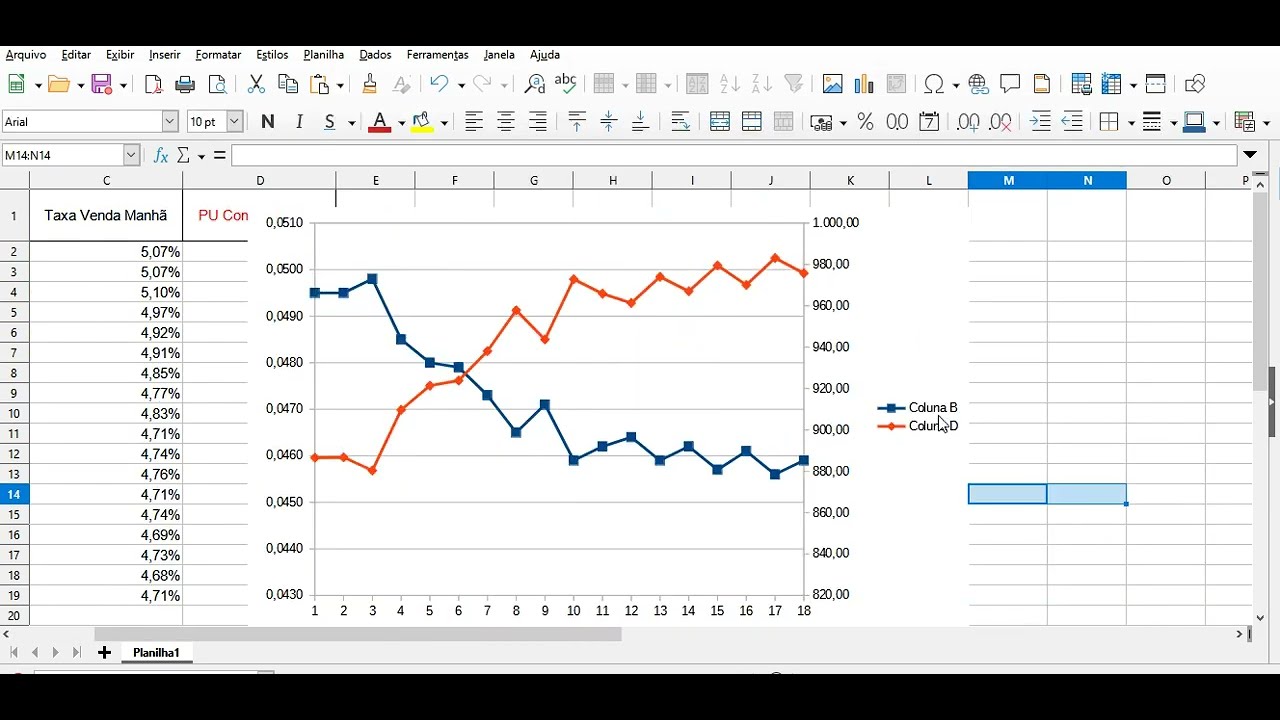Delete a decimal place
This screenshot has height=720, width=1280.
pos(1000,122)
